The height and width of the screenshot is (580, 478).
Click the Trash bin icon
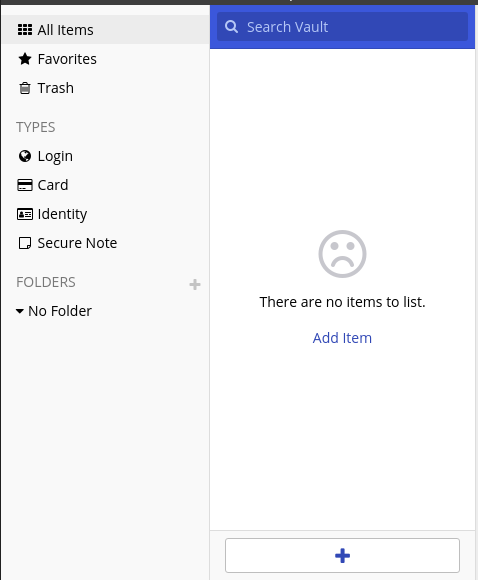coord(25,88)
